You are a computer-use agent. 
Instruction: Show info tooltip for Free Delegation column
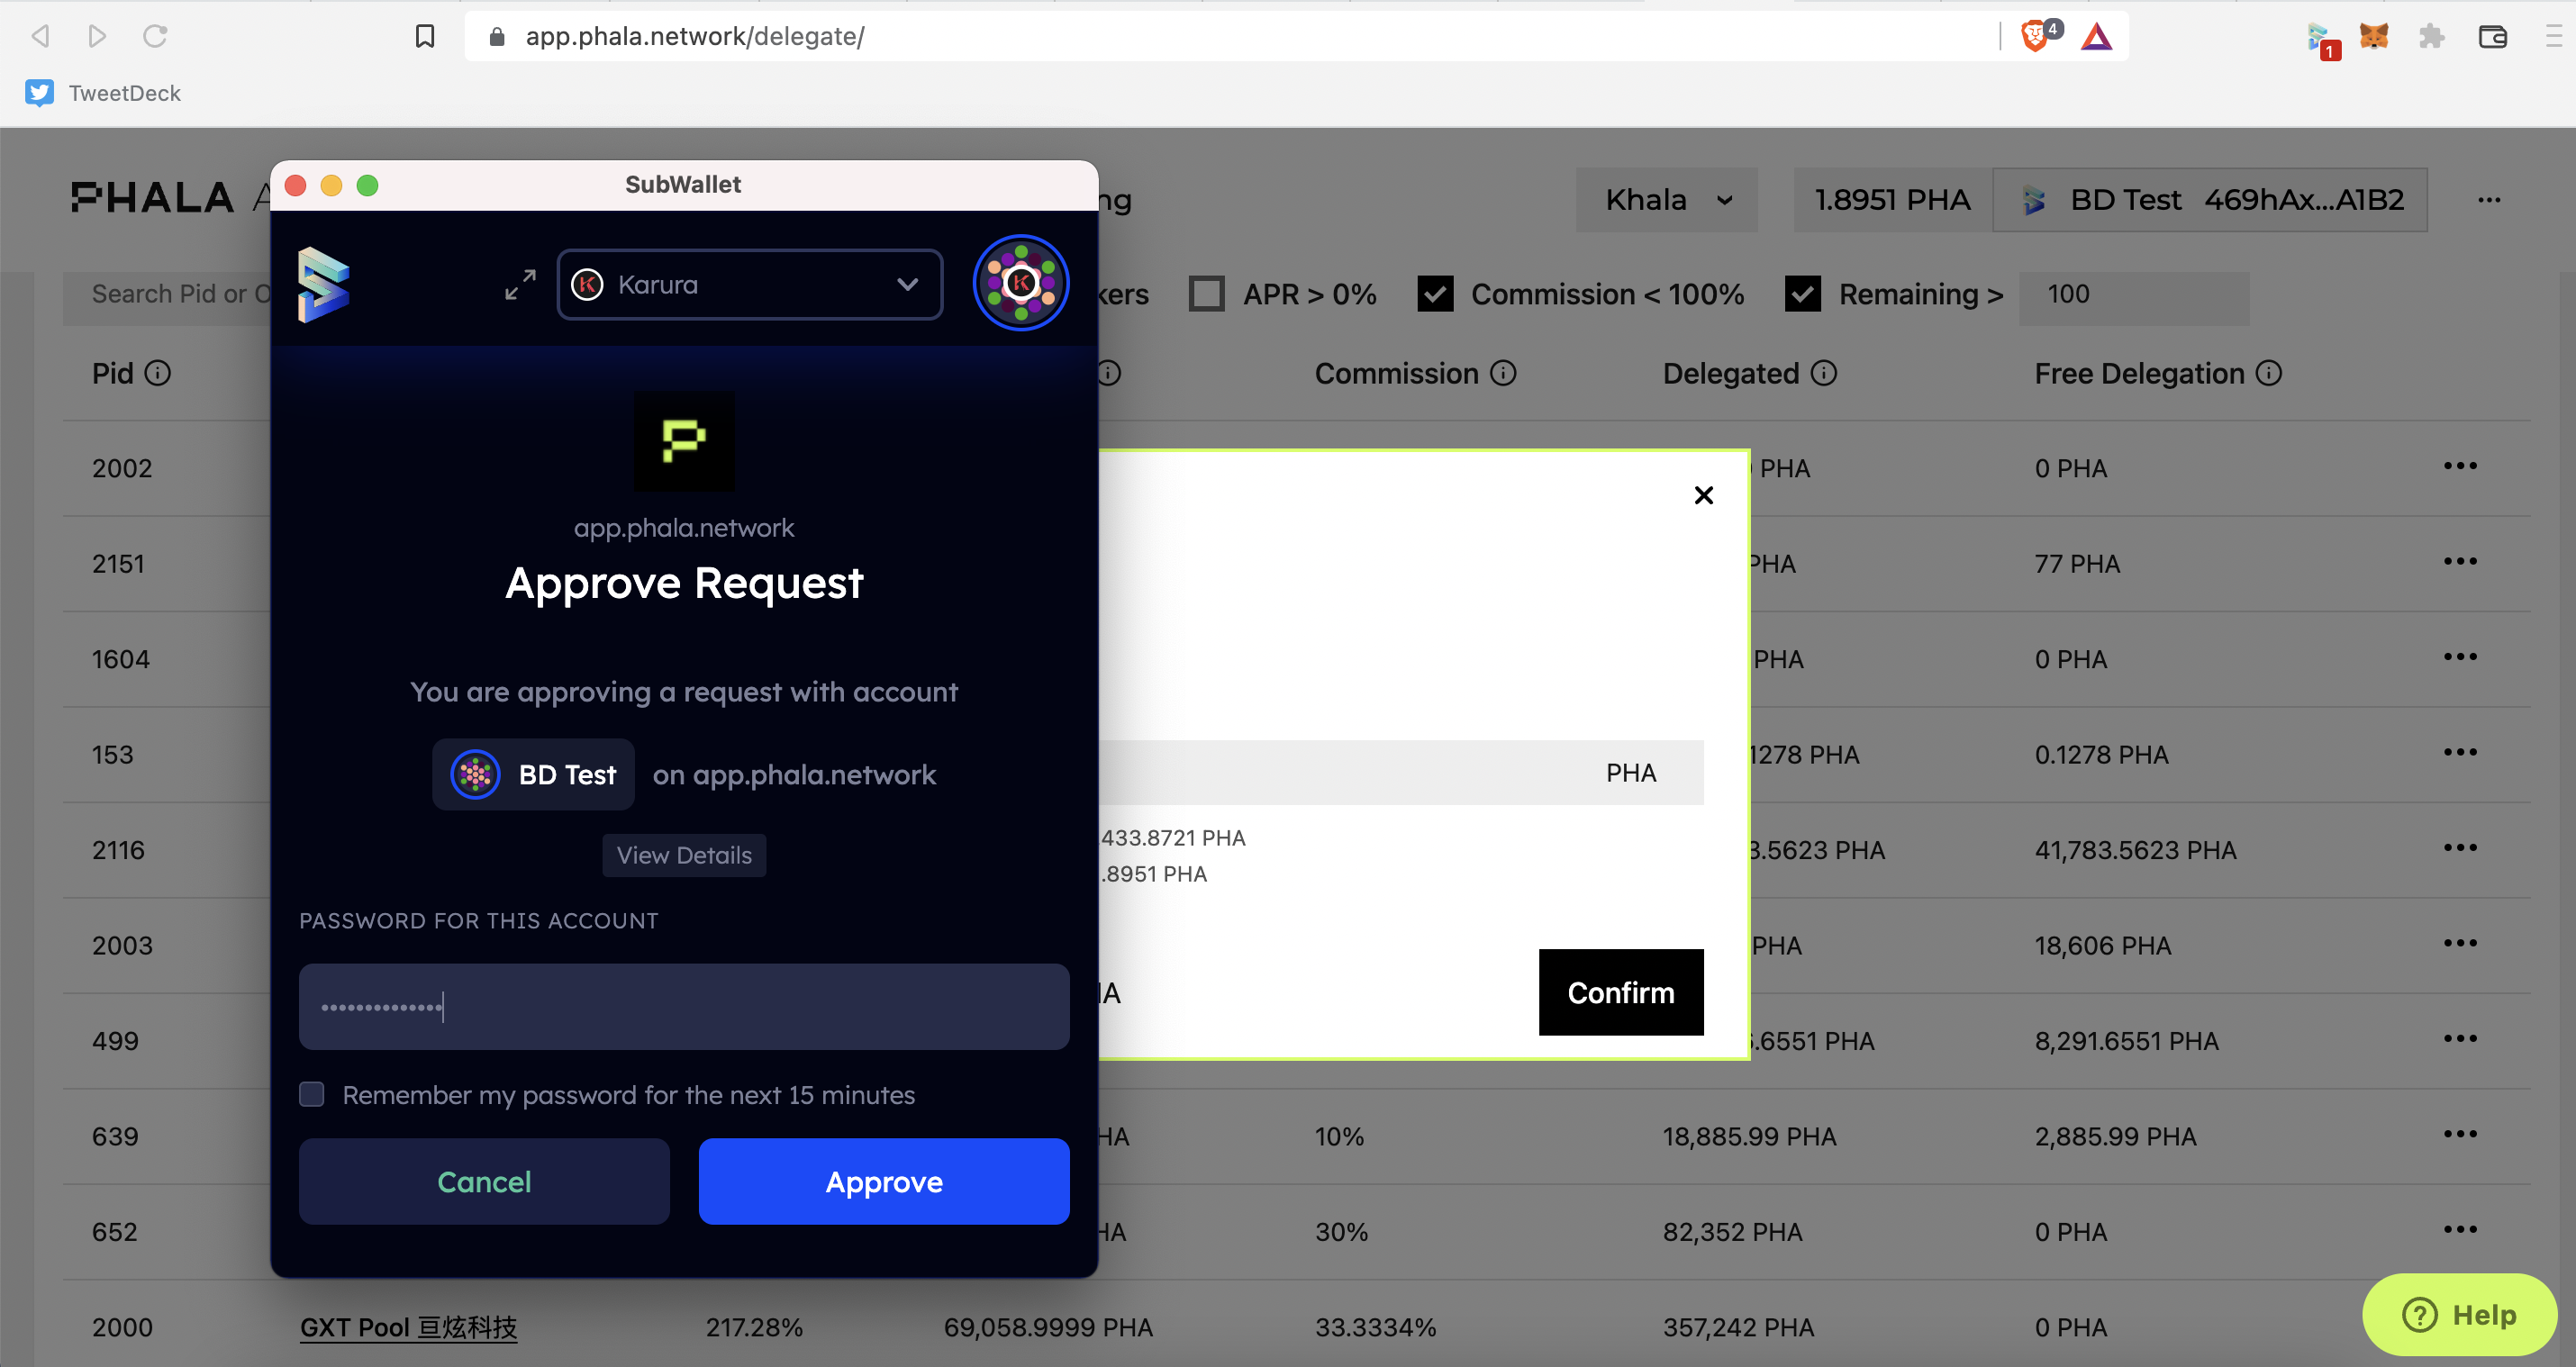pos(2269,373)
